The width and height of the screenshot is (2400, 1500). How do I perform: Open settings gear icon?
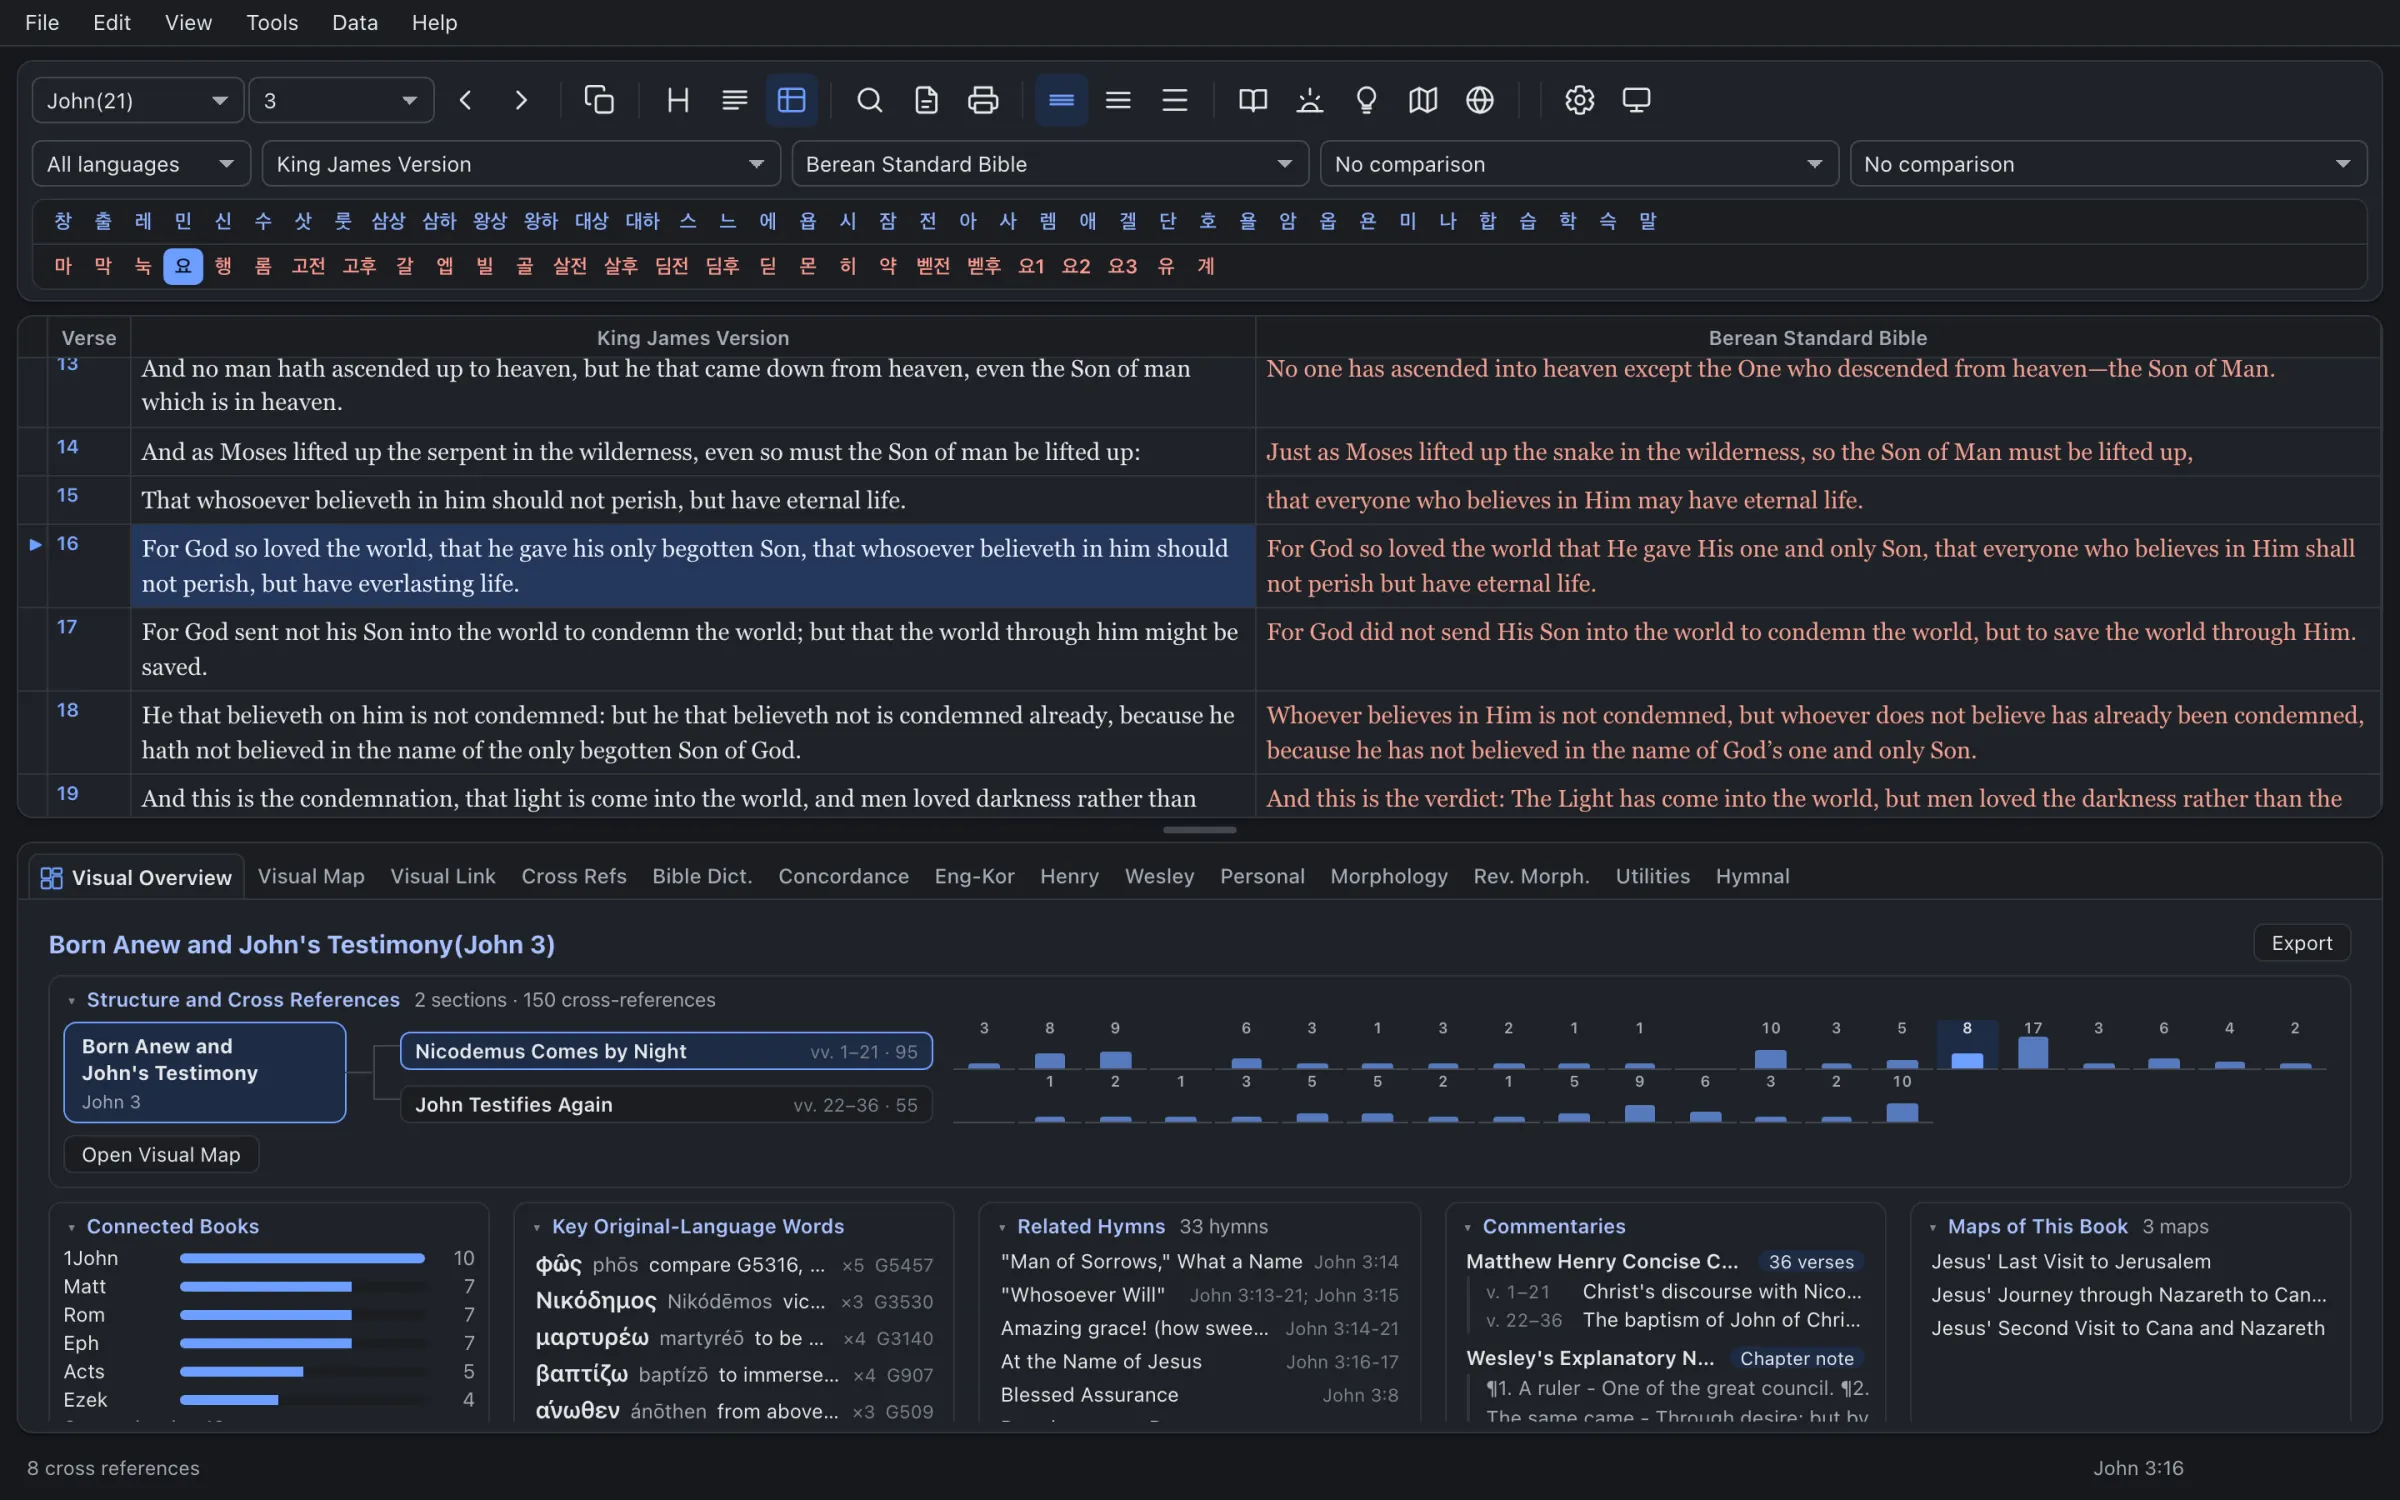tap(1580, 100)
